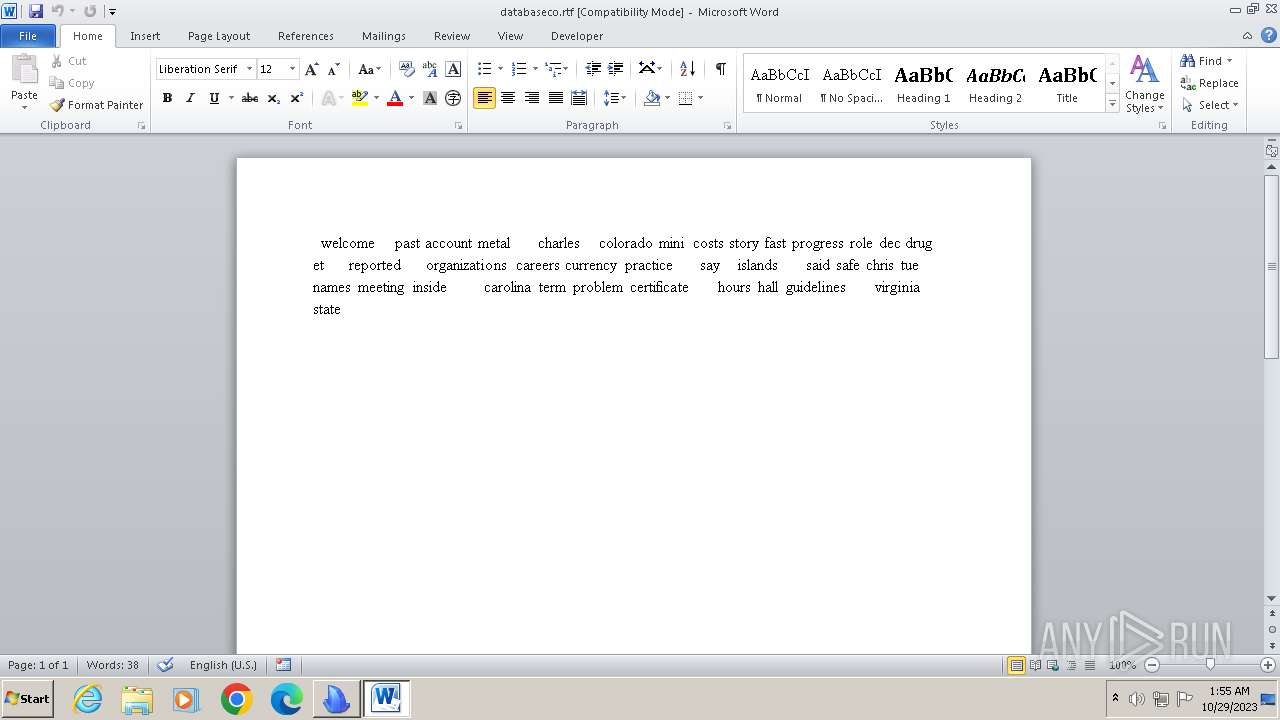Toggle Center alignment
Viewport: 1280px width, 720px height.
(508, 98)
